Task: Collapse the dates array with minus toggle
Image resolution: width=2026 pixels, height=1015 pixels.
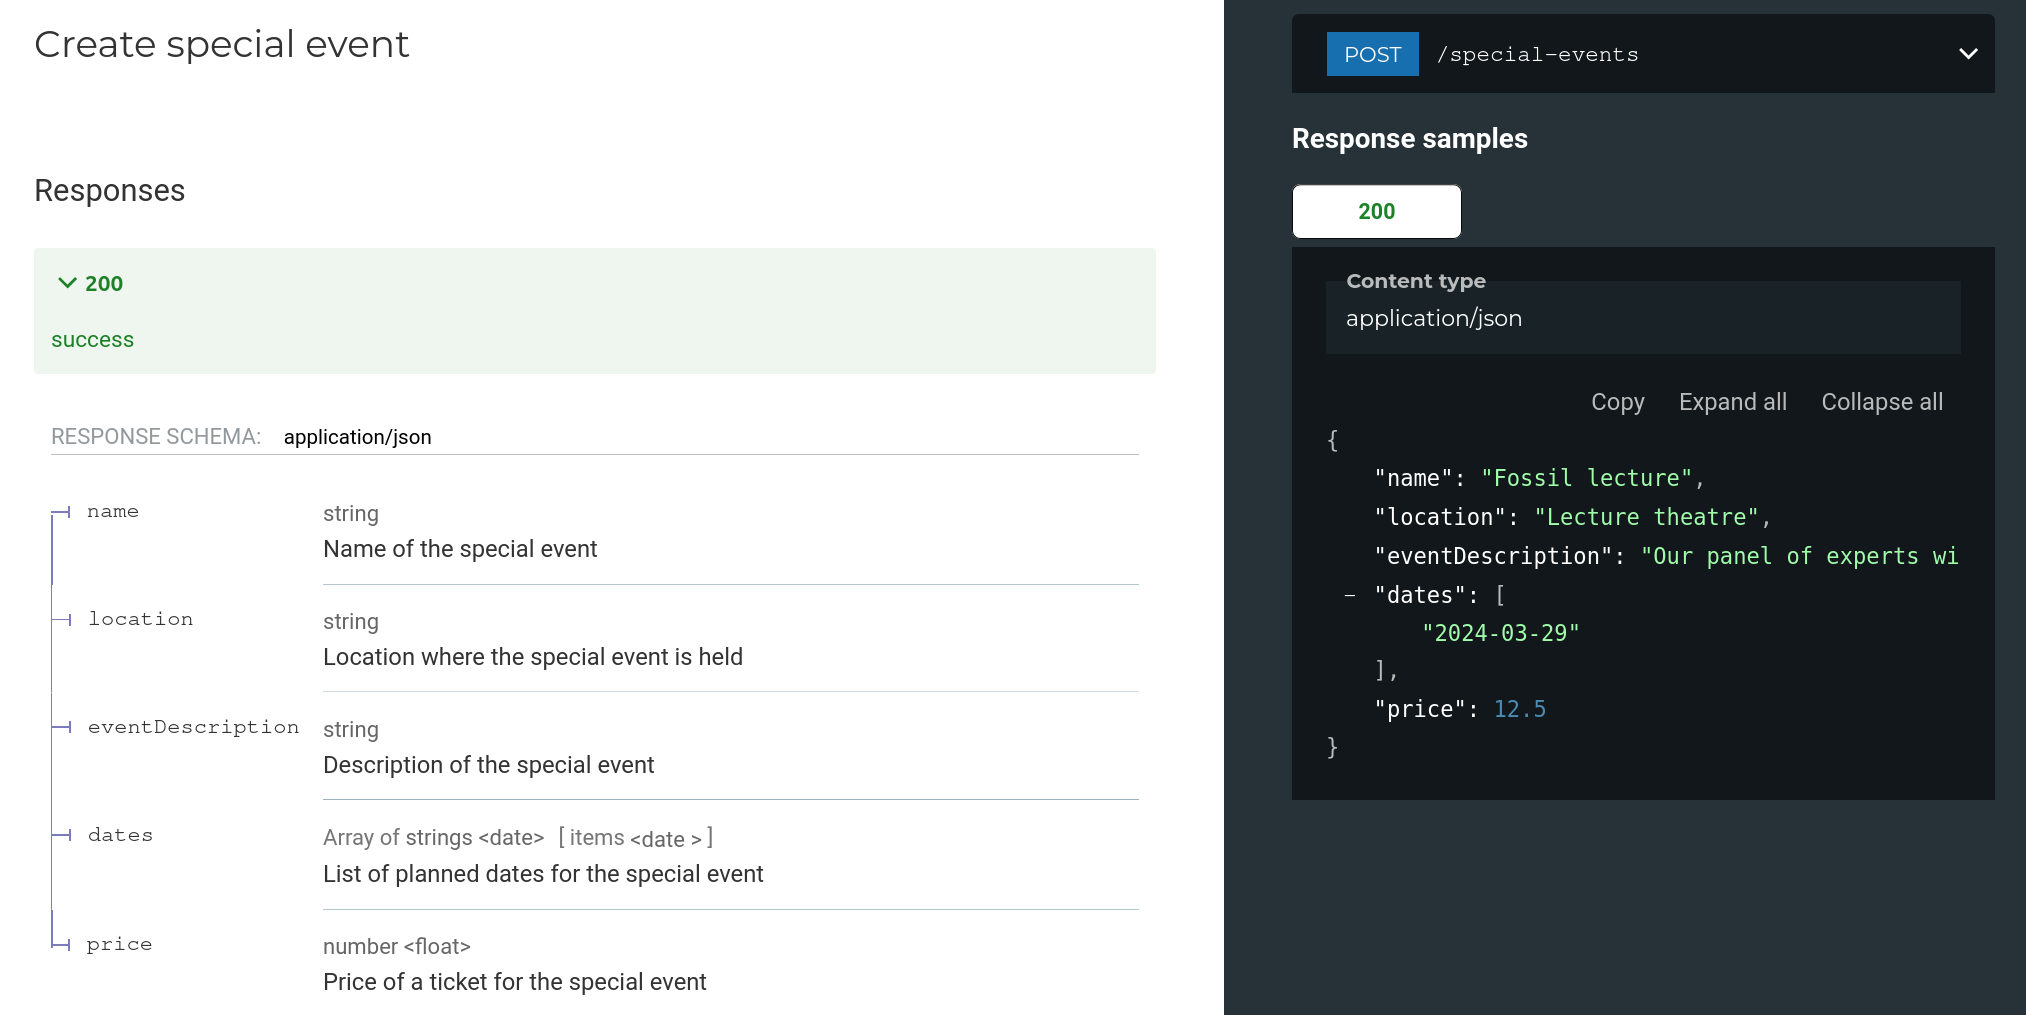Action: point(1350,596)
